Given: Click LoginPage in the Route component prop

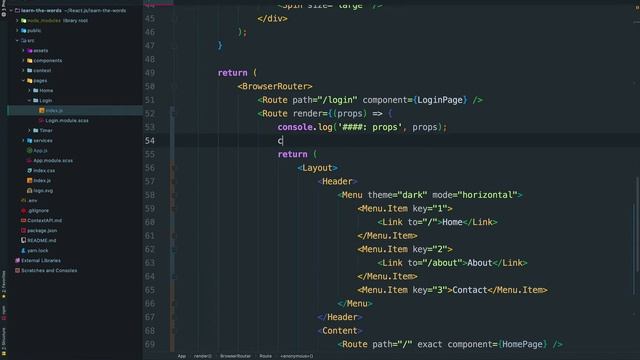Looking at the screenshot, I should pos(440,100).
